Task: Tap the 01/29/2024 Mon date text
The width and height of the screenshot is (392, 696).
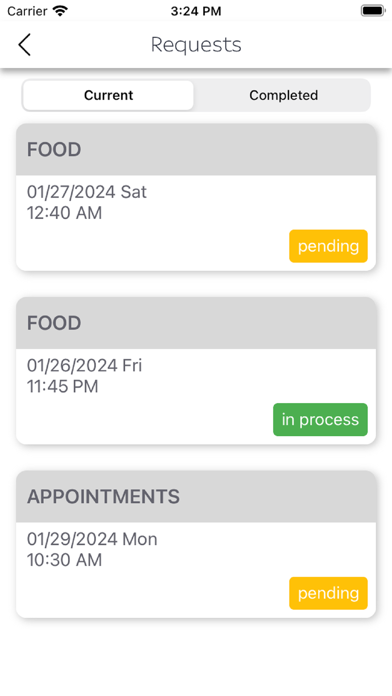Action: coord(92,539)
